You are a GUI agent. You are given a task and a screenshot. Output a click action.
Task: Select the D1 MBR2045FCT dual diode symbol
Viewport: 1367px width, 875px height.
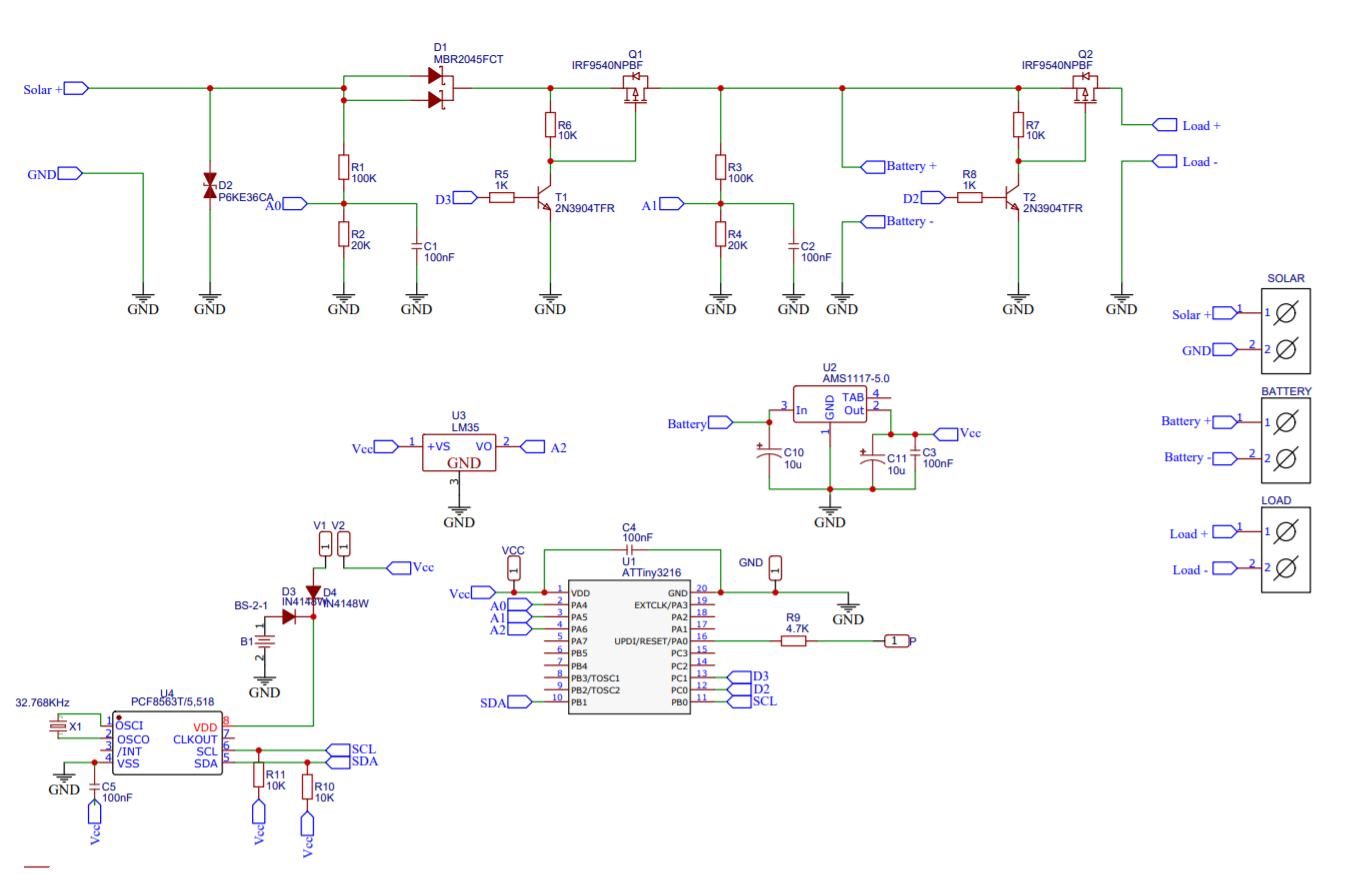440,87
